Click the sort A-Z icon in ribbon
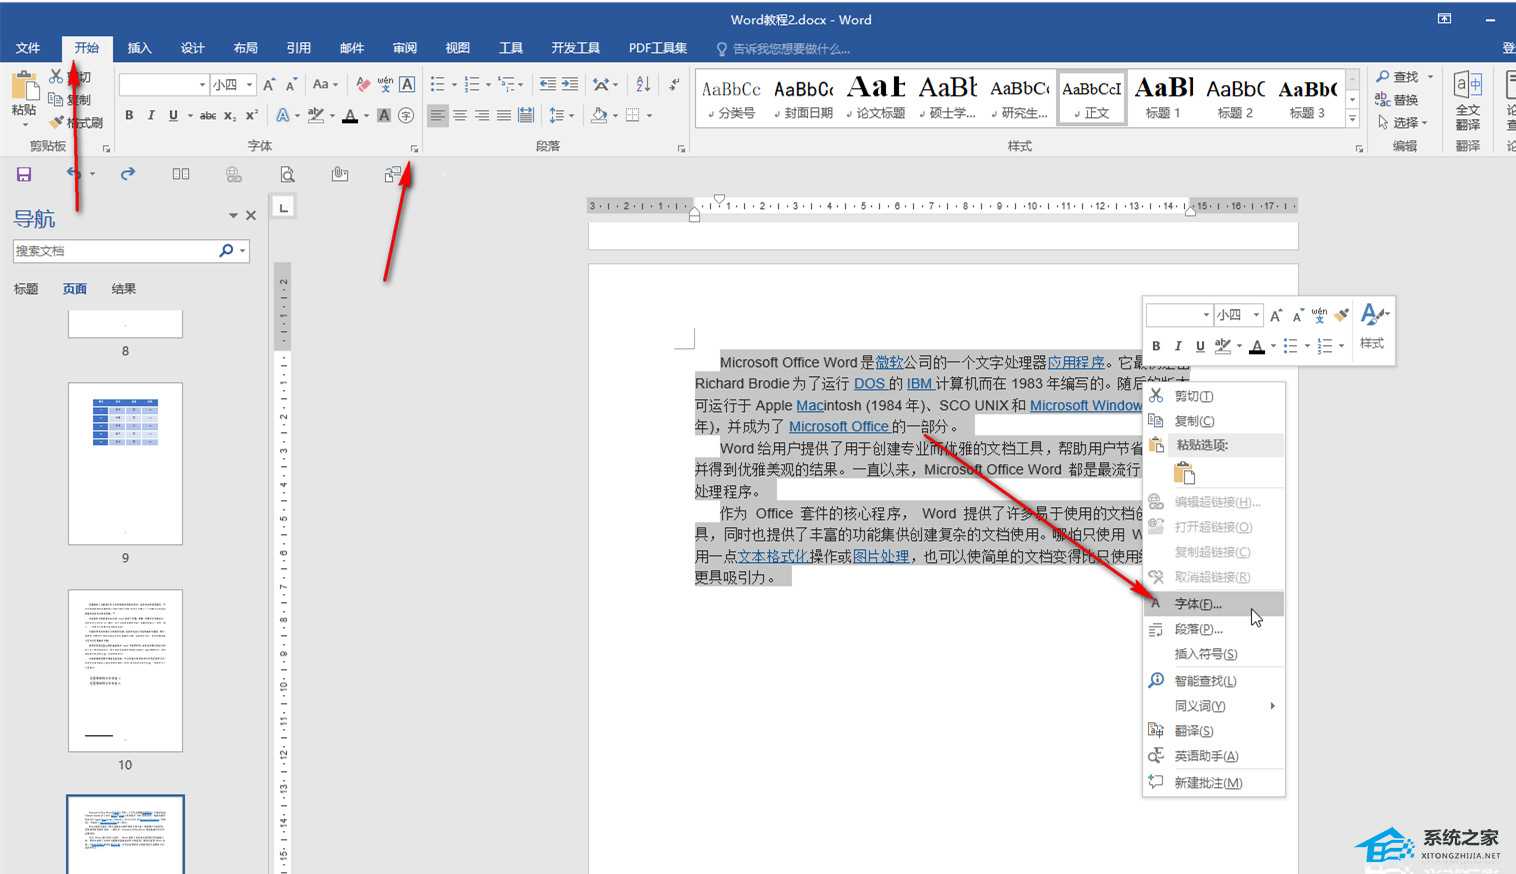The image size is (1516, 874). tap(643, 85)
